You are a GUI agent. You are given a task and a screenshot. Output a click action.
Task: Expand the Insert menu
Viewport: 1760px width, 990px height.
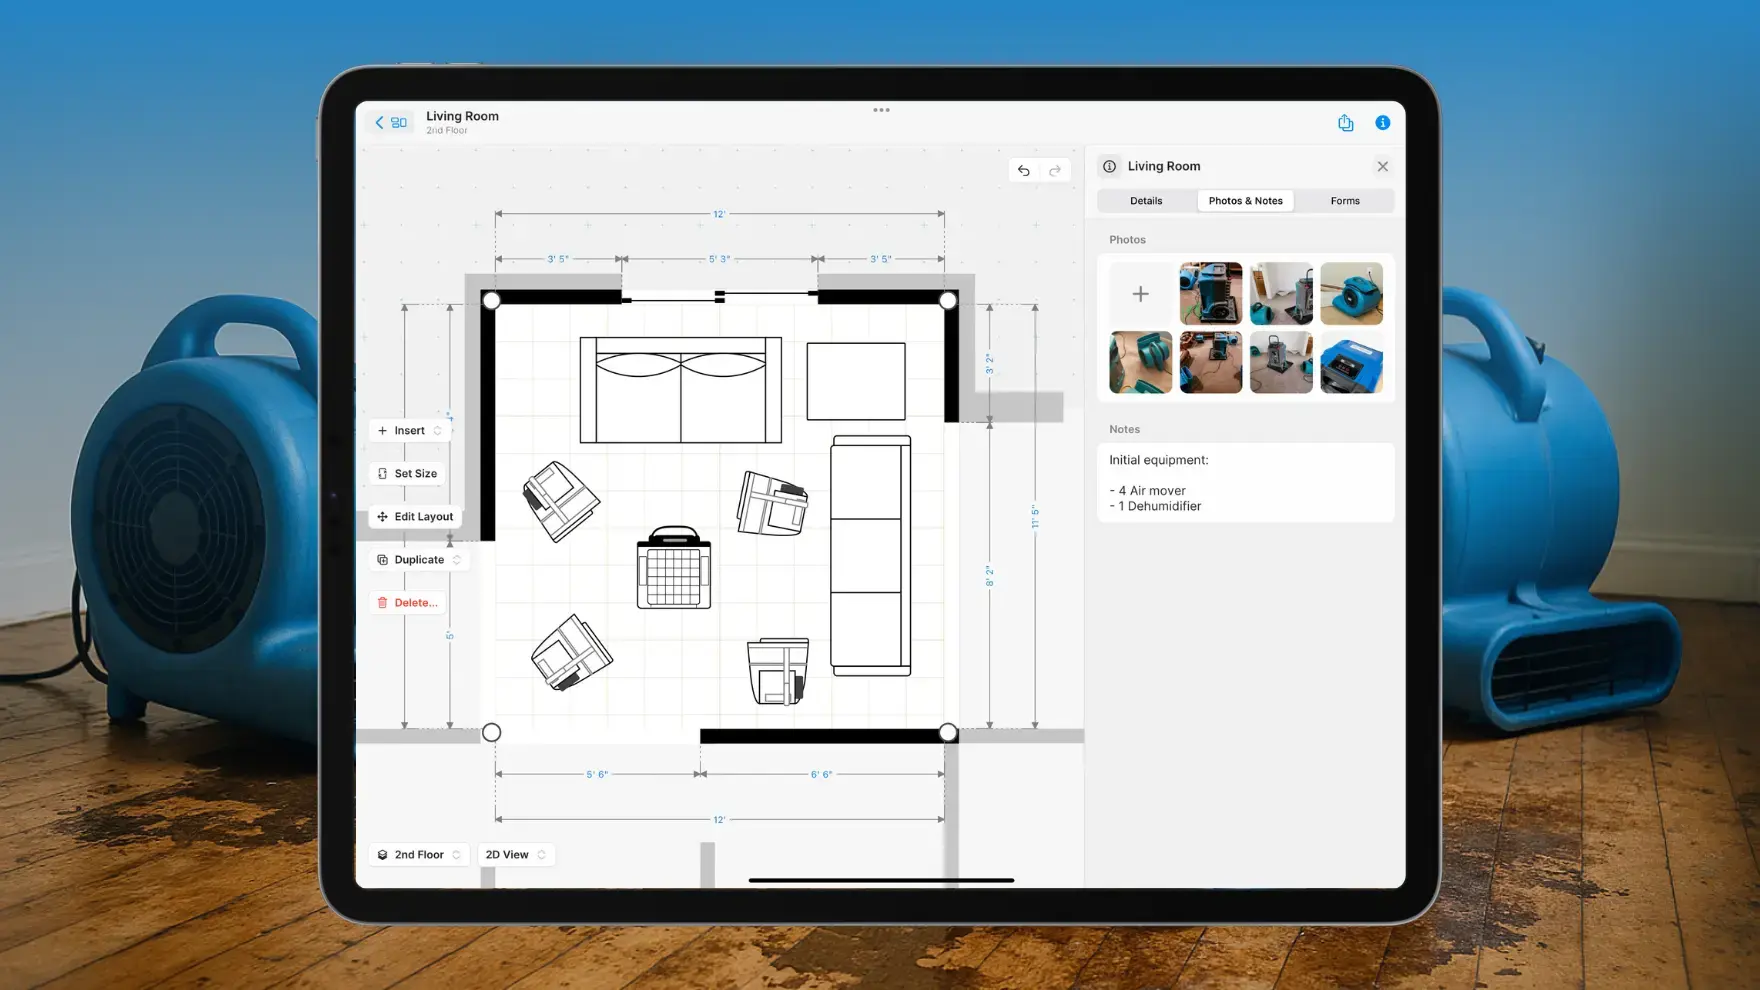point(410,431)
